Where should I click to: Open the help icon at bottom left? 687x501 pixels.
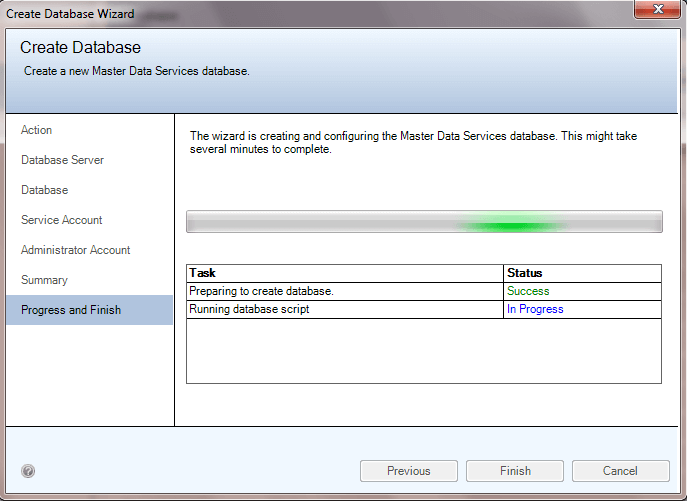[28, 471]
